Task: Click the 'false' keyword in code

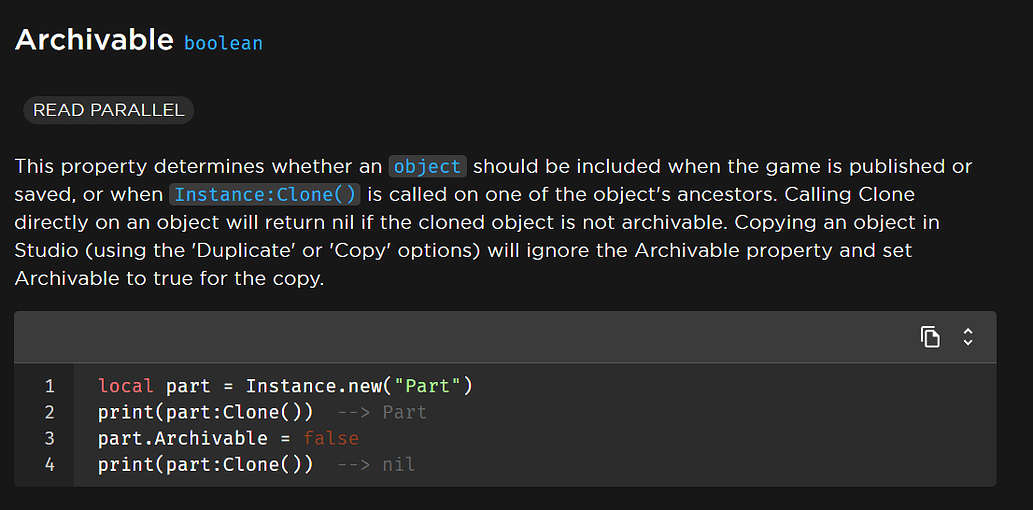Action: pyautogui.click(x=330, y=438)
